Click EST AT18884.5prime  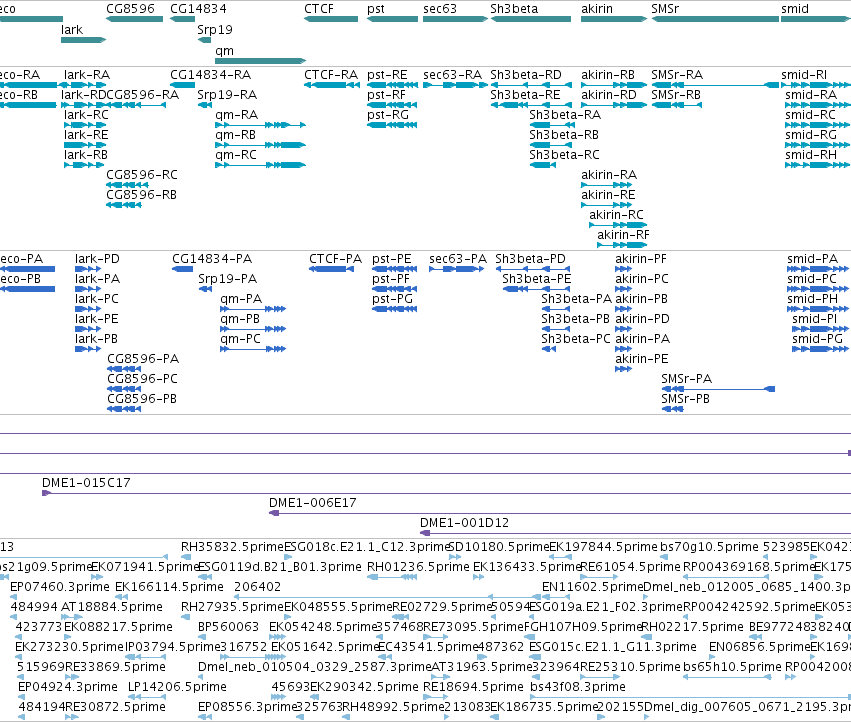tap(111, 607)
